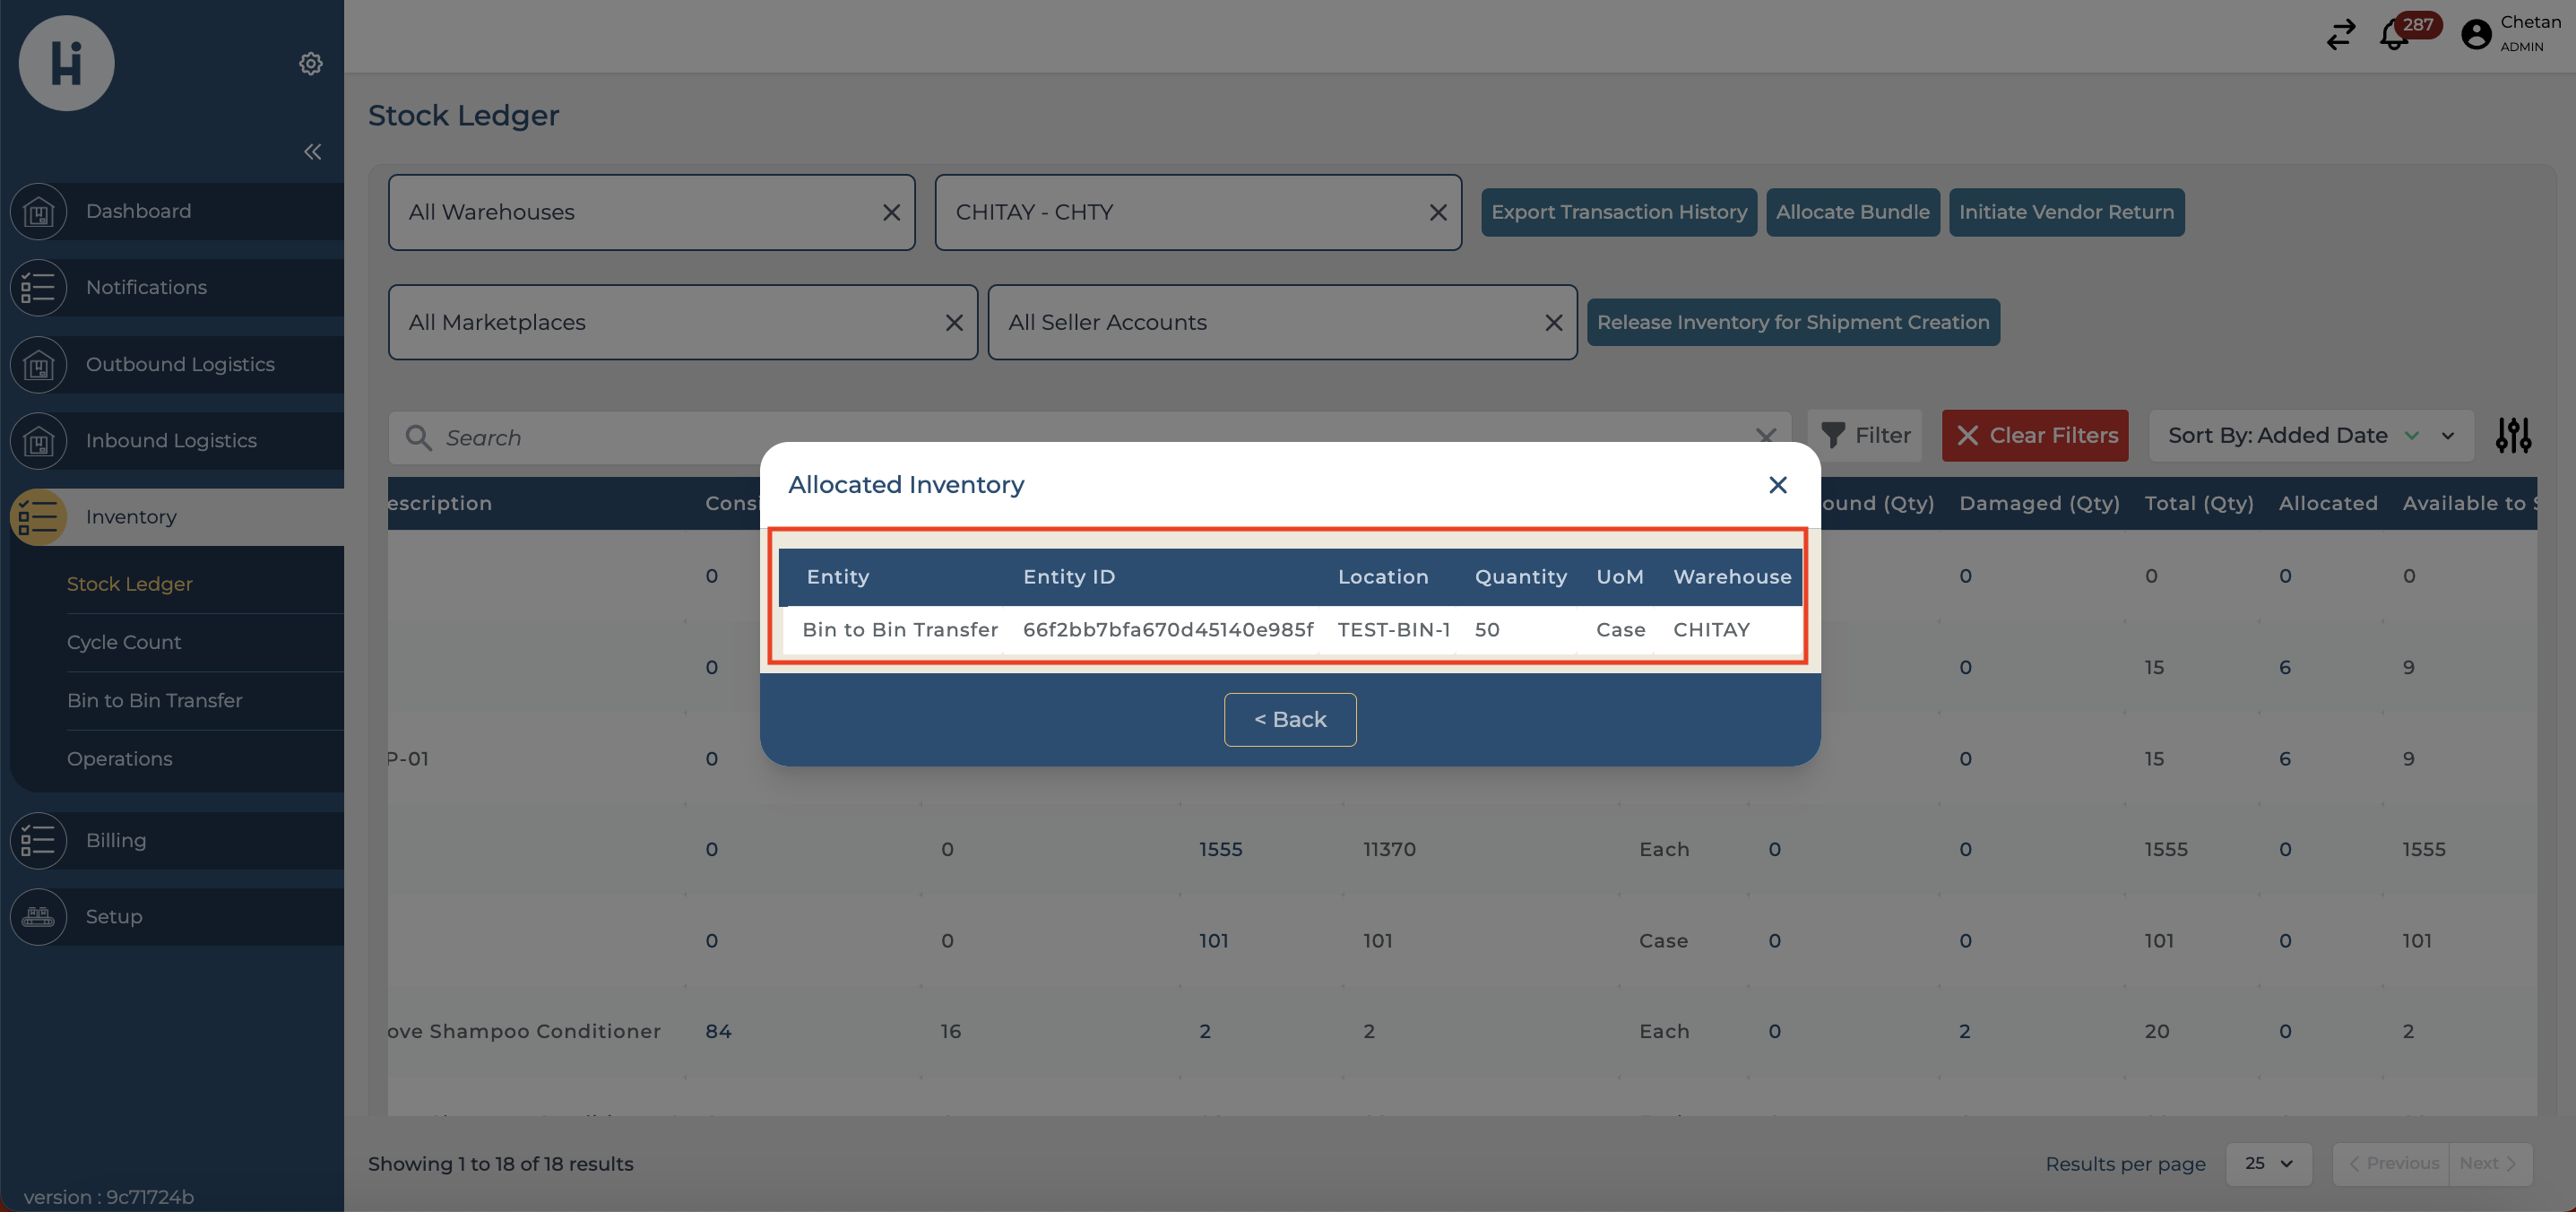
Task: Open the notifications bell icon
Action: pos(2393,36)
